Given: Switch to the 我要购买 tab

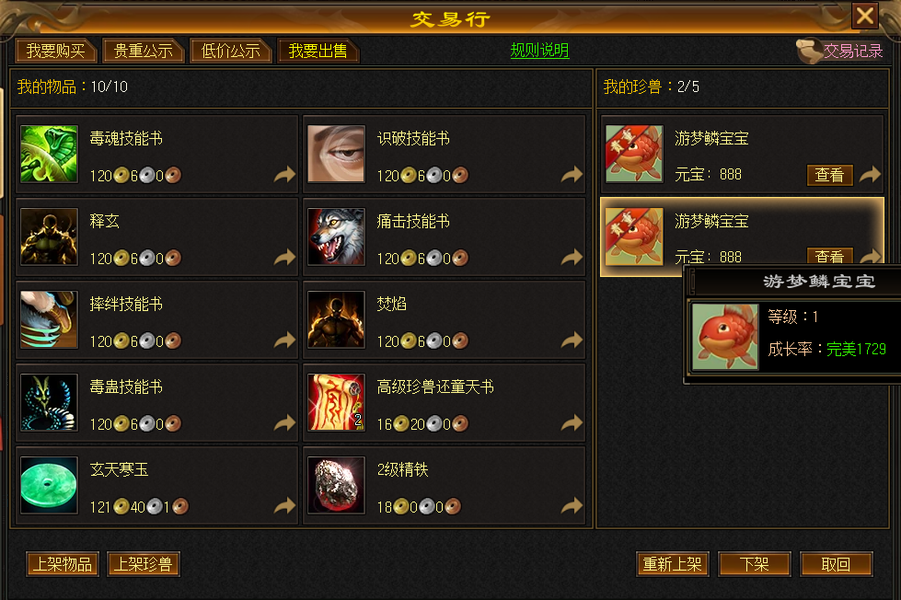Looking at the screenshot, I should pos(56,51).
